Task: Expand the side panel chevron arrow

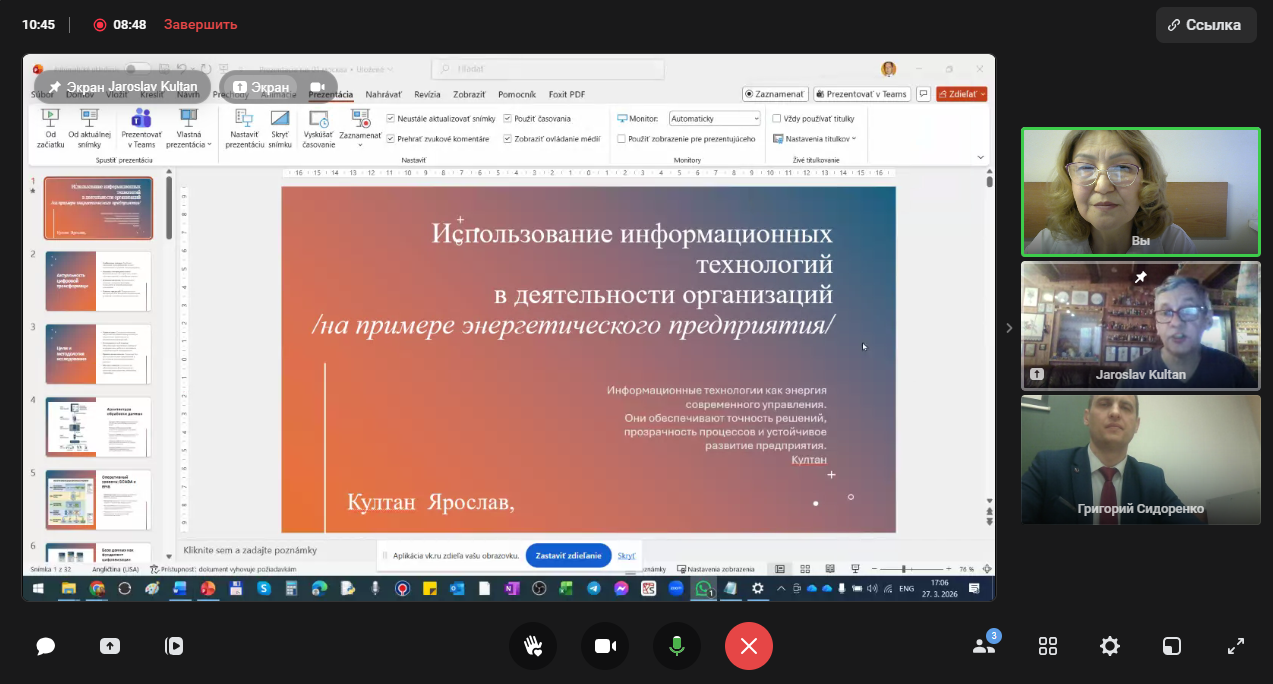Action: pos(1009,328)
